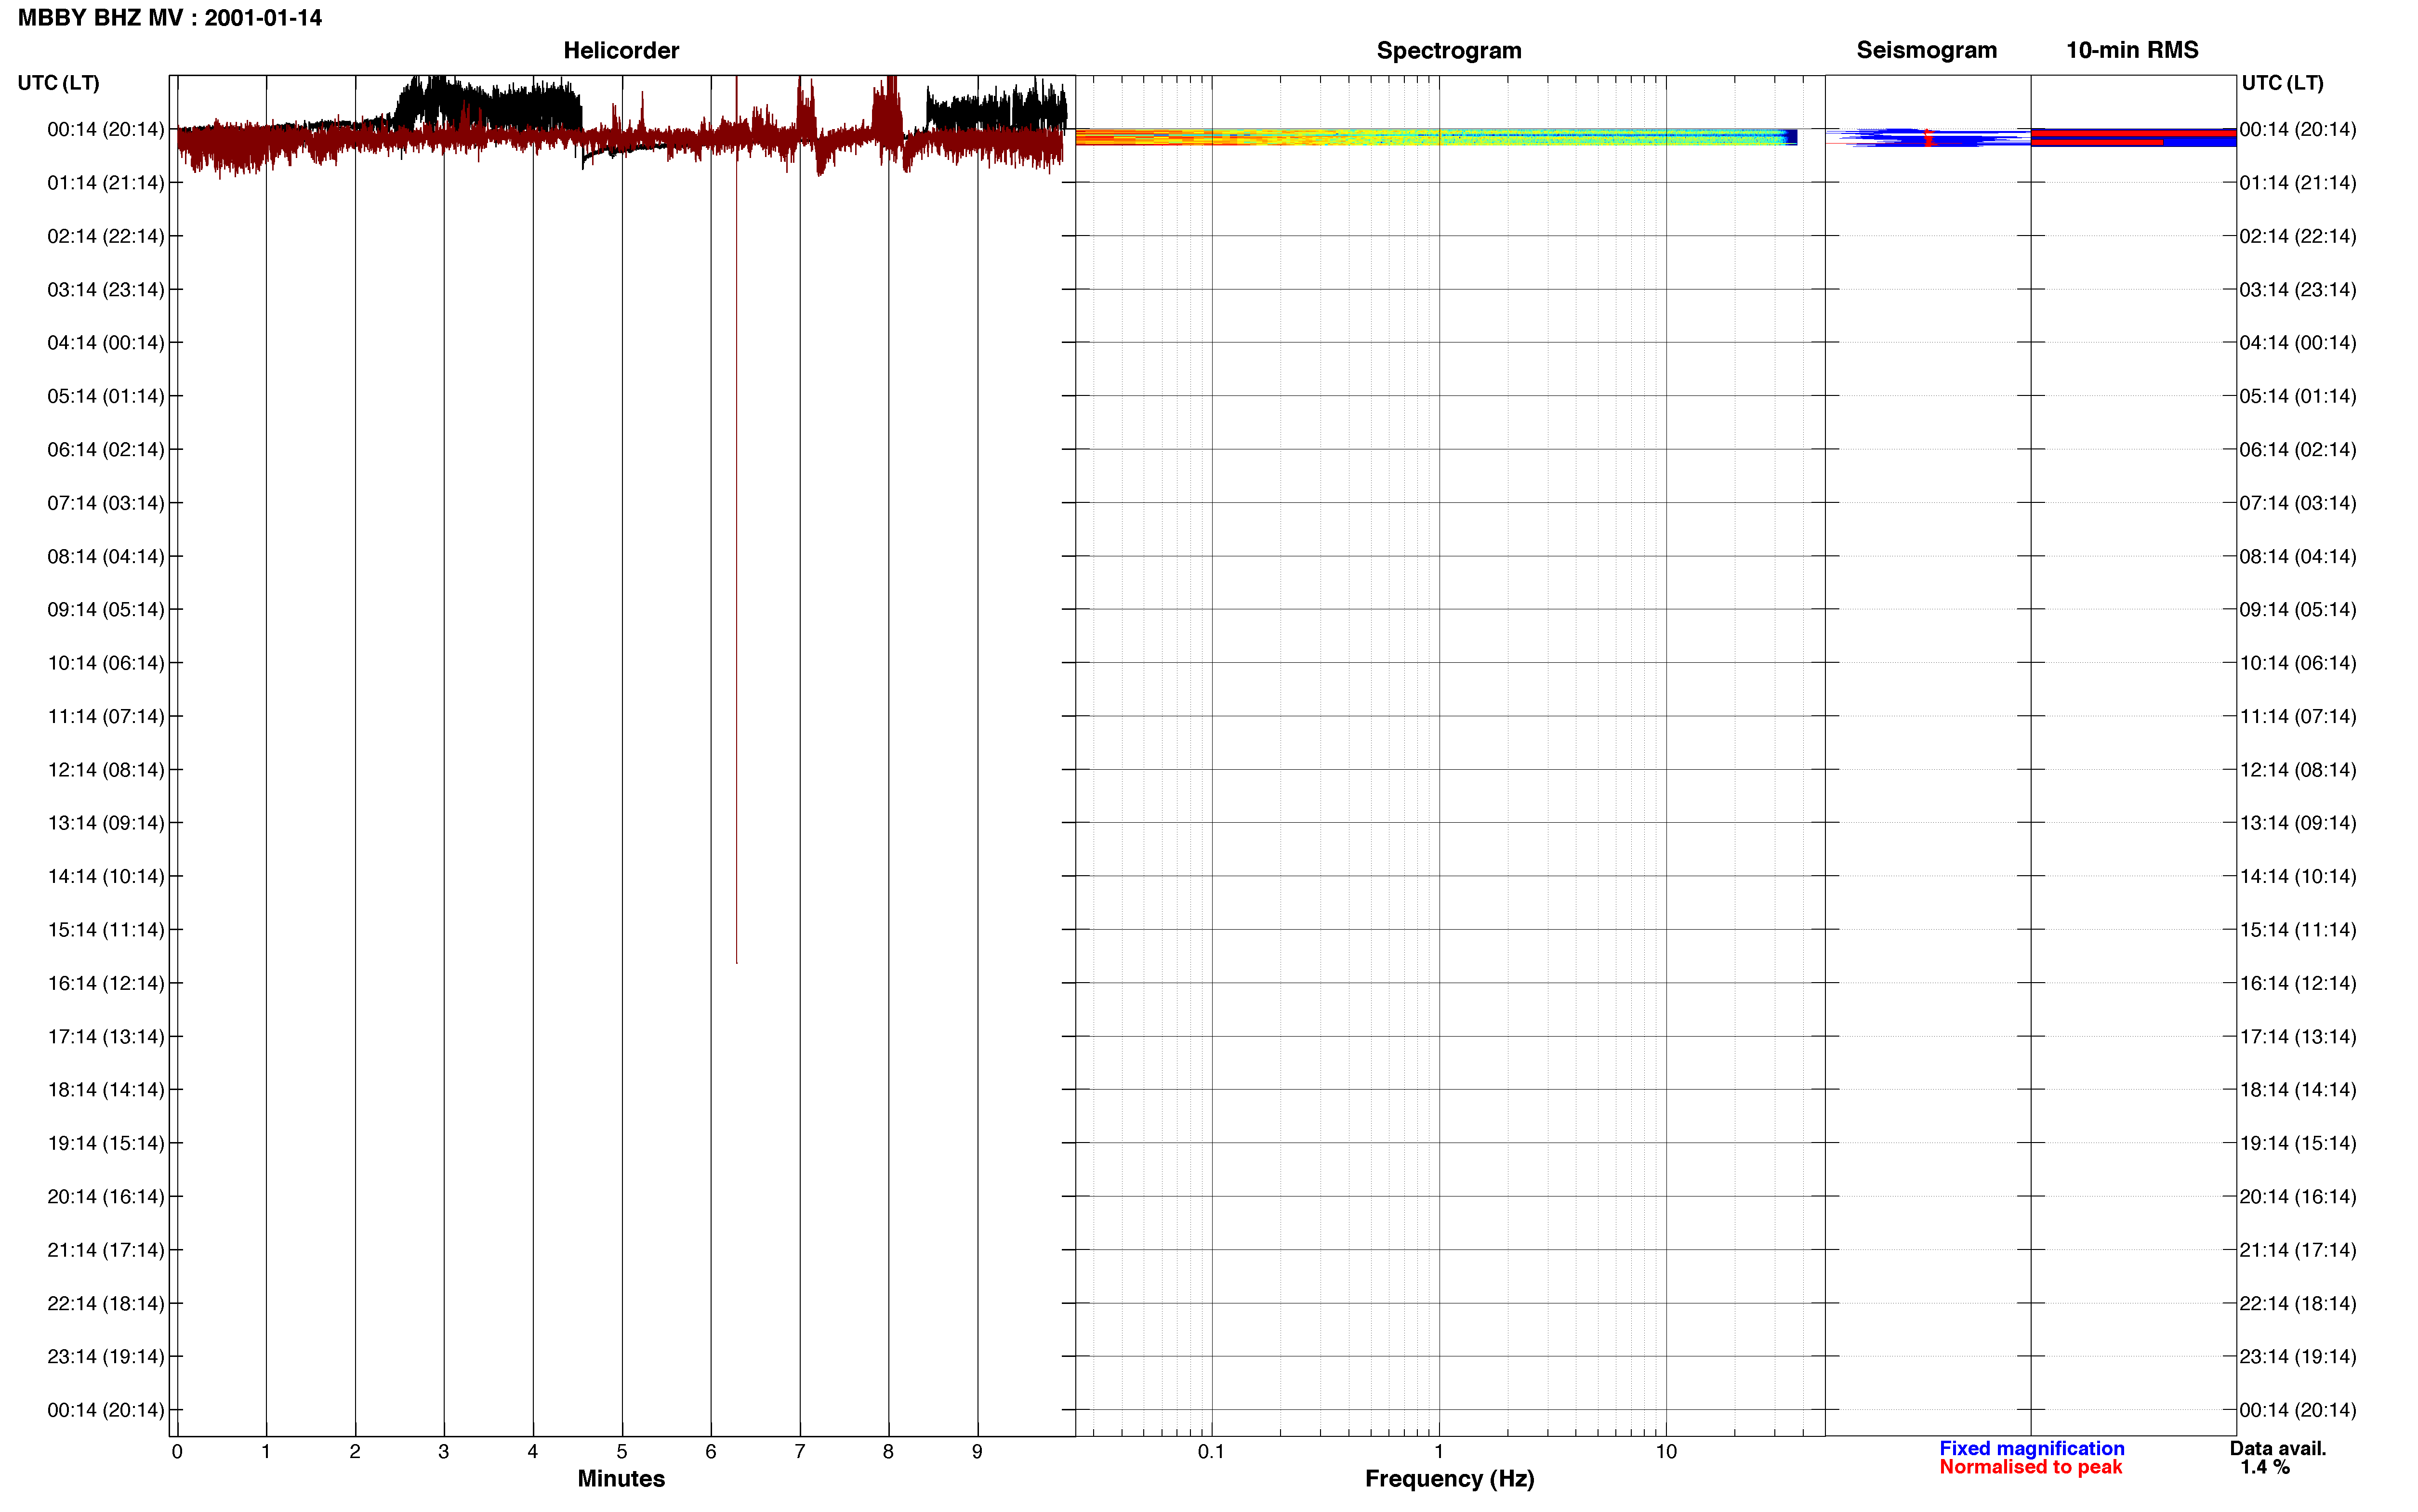Image resolution: width=2418 pixels, height=1512 pixels.
Task: Click the "UTC (LT)" label above the RMS axis
Action: (x=2282, y=83)
